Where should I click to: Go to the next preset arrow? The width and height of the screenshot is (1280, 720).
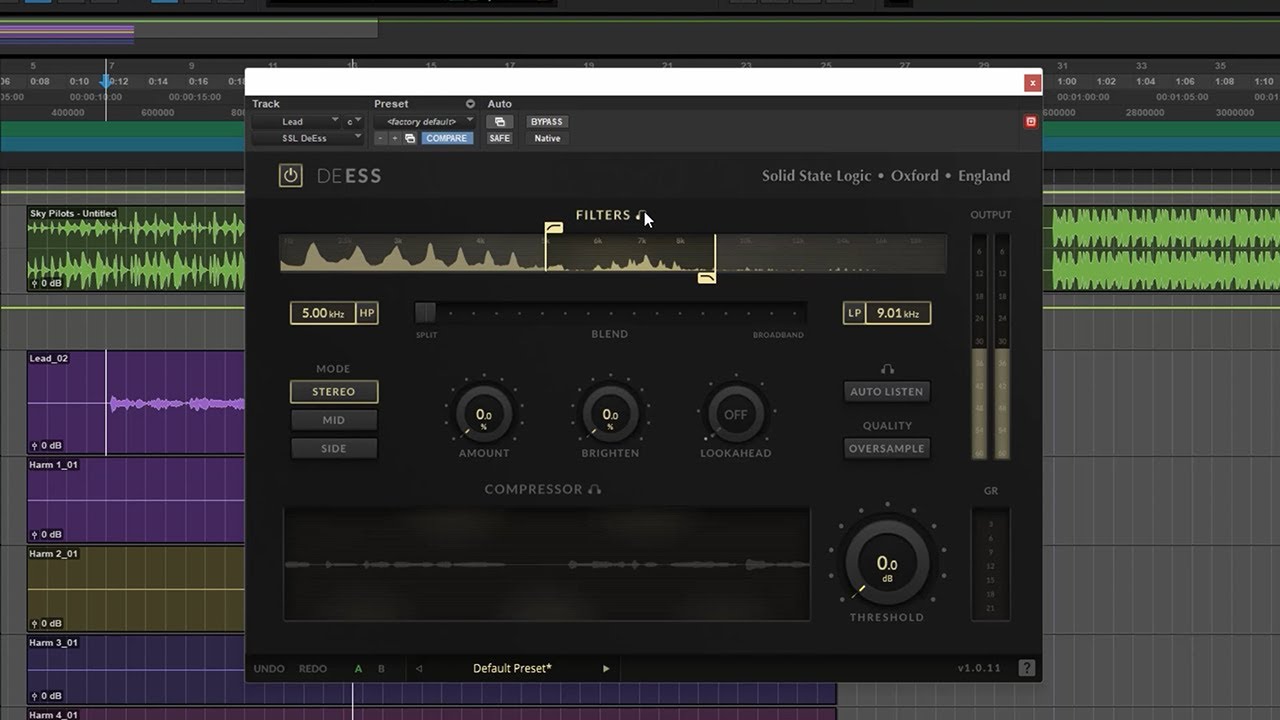[606, 668]
